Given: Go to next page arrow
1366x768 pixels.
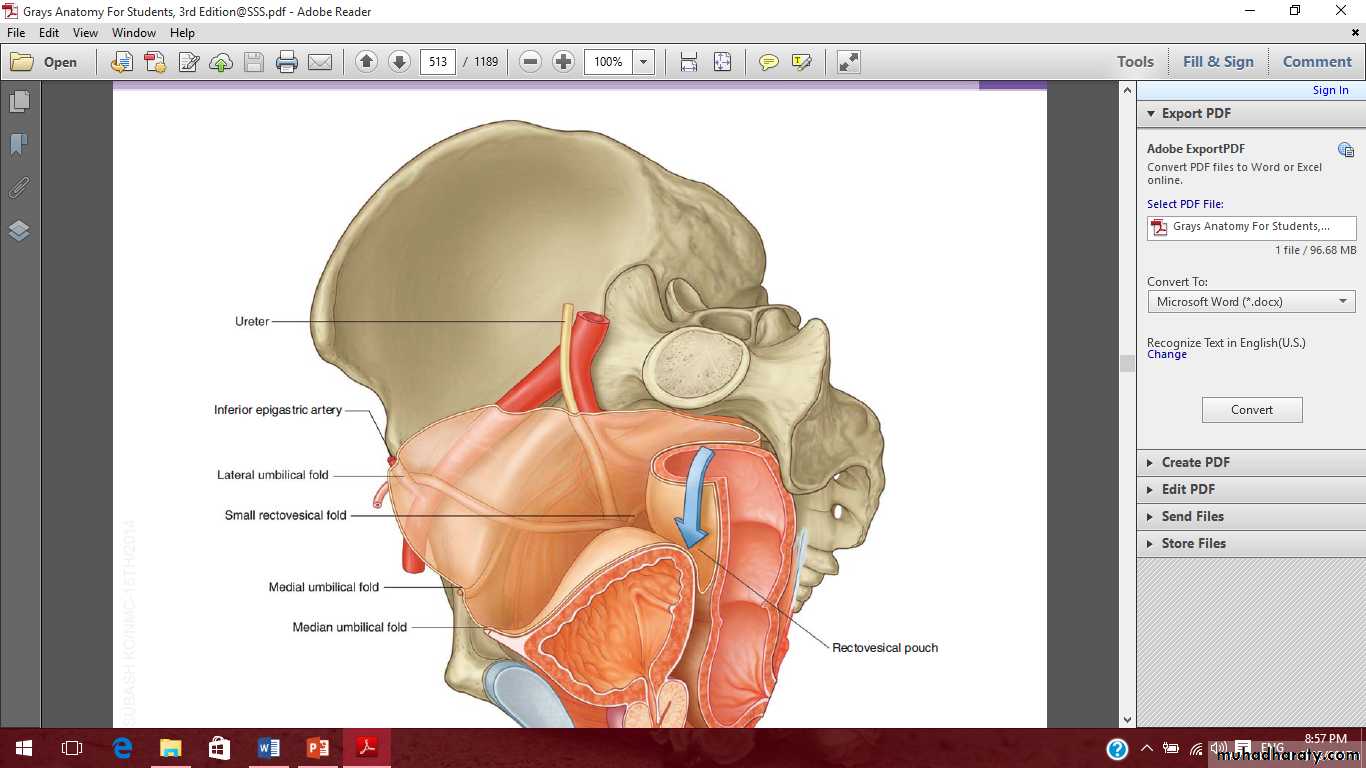Looking at the screenshot, I should [399, 62].
